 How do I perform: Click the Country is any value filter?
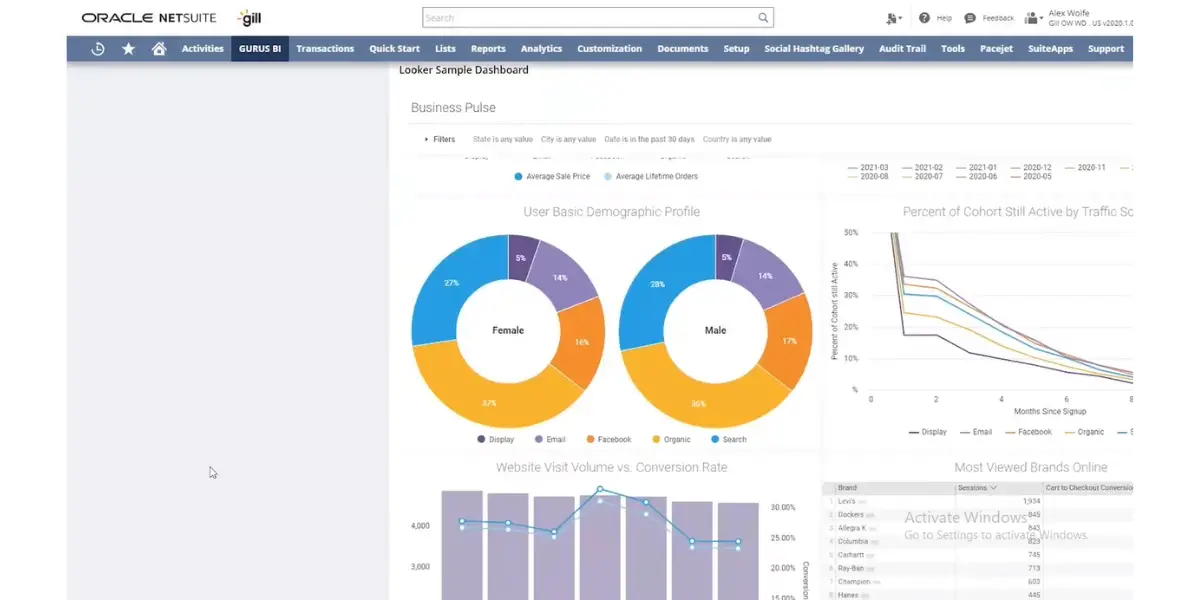tap(737, 140)
